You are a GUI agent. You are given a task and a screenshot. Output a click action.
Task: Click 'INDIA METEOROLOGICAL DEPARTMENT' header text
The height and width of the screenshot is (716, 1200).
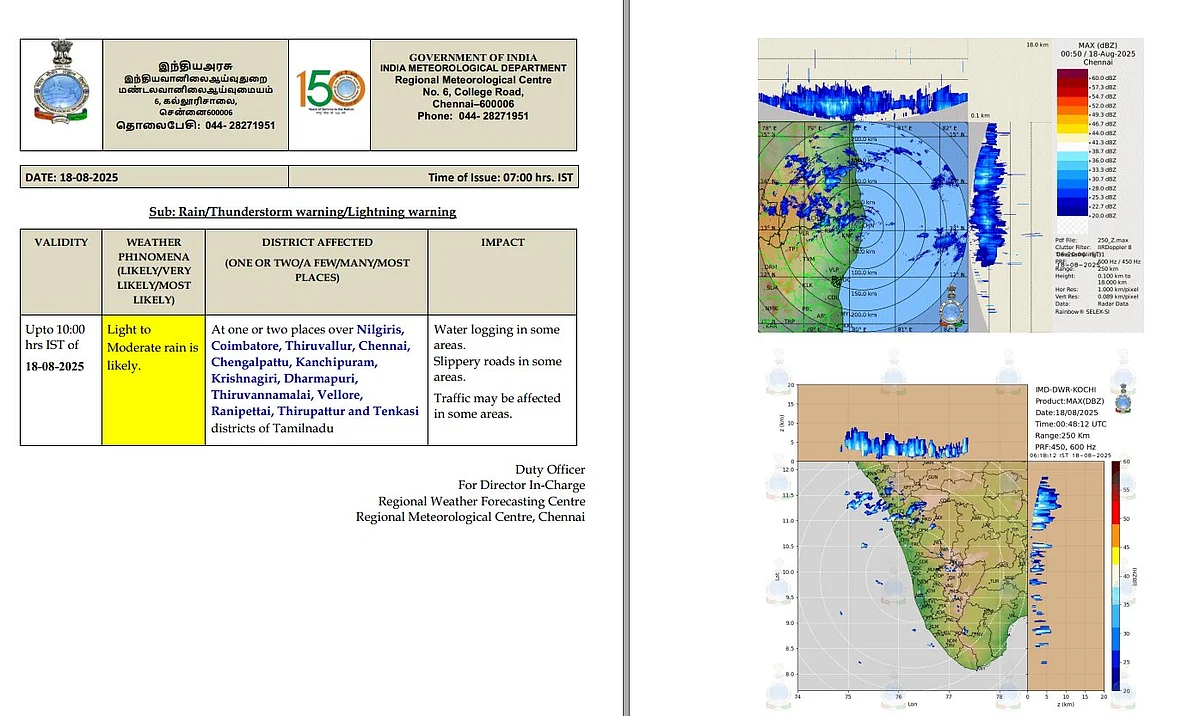tap(473, 69)
